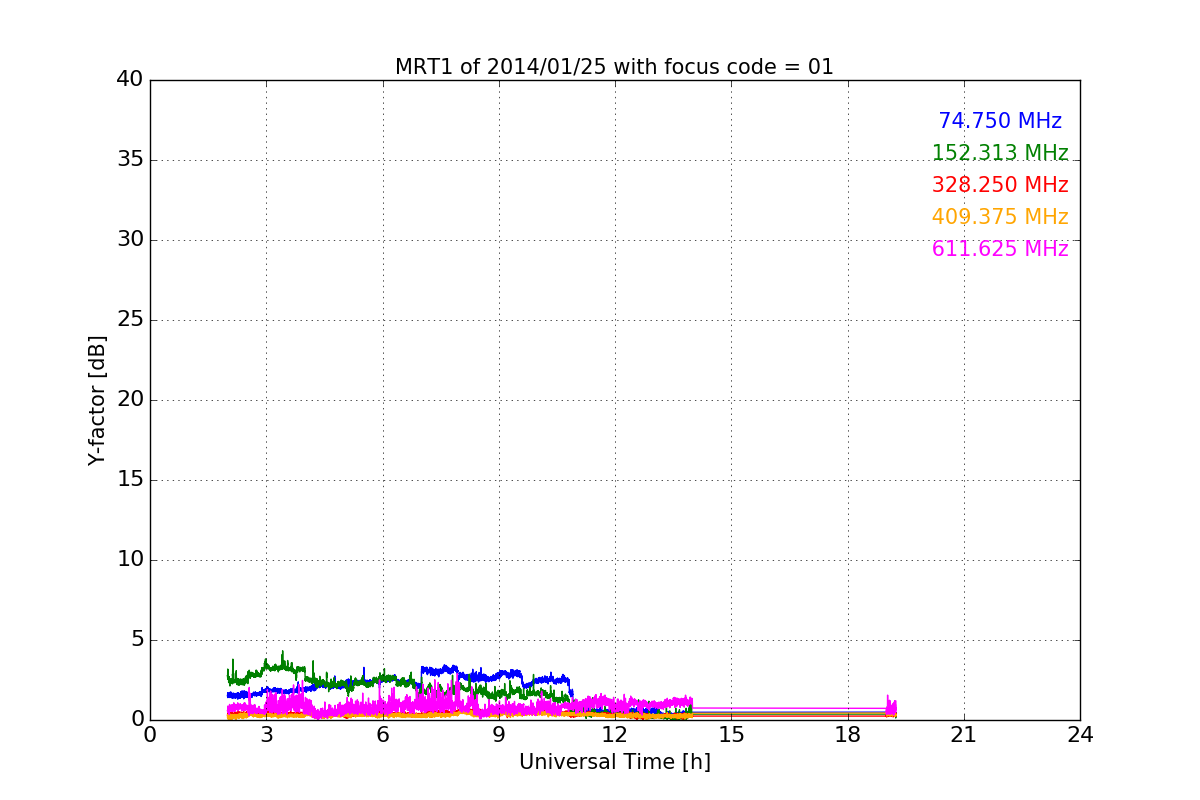
Task: Click the y-axis tick label 35
Action: coord(130,160)
